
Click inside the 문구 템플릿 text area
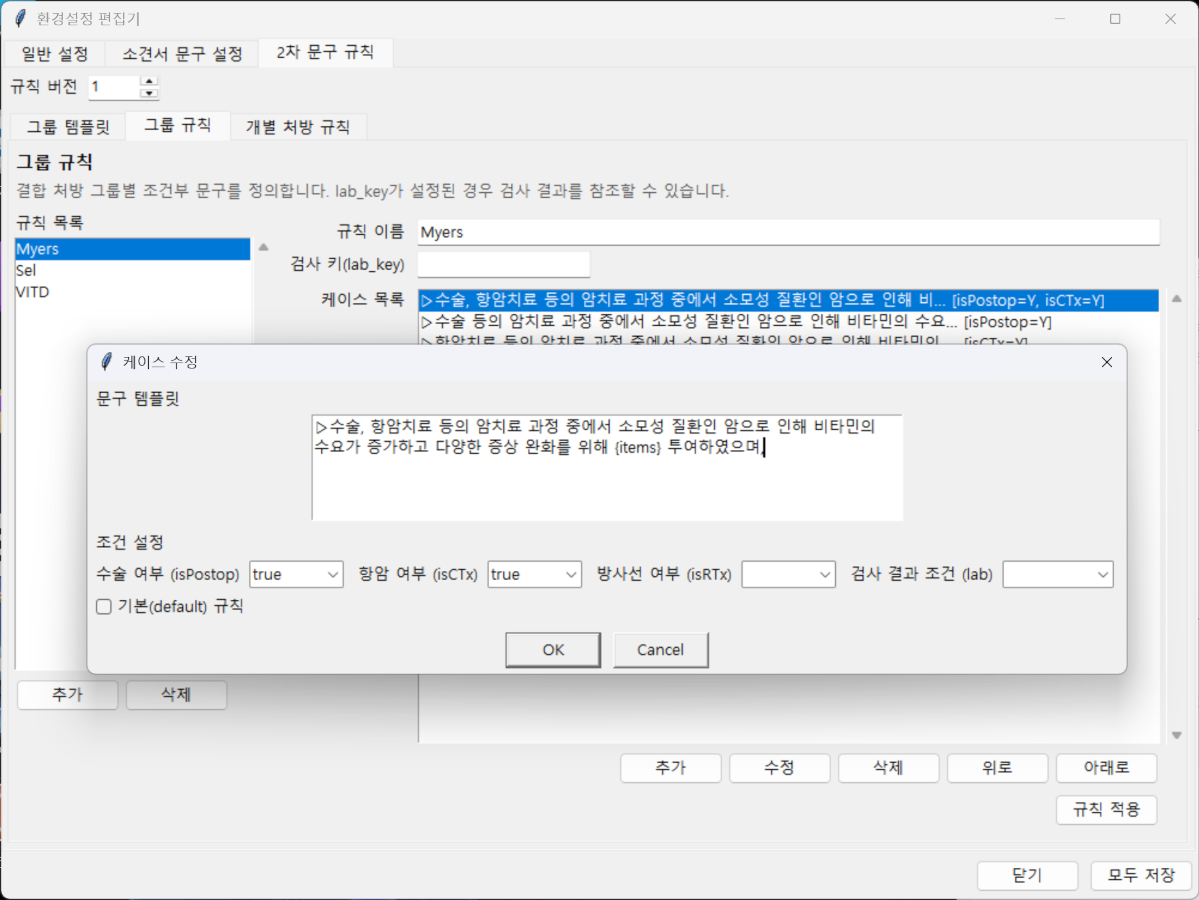tap(607, 485)
